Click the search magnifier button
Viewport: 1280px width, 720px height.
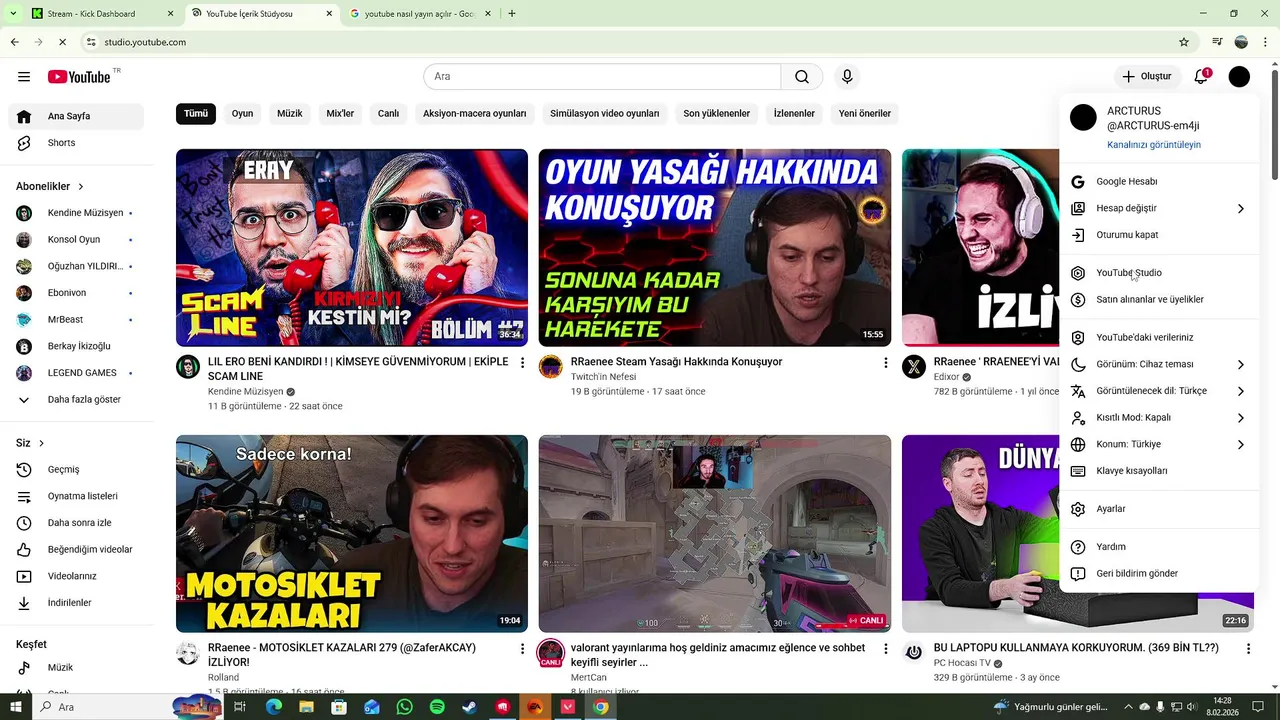coord(802,77)
